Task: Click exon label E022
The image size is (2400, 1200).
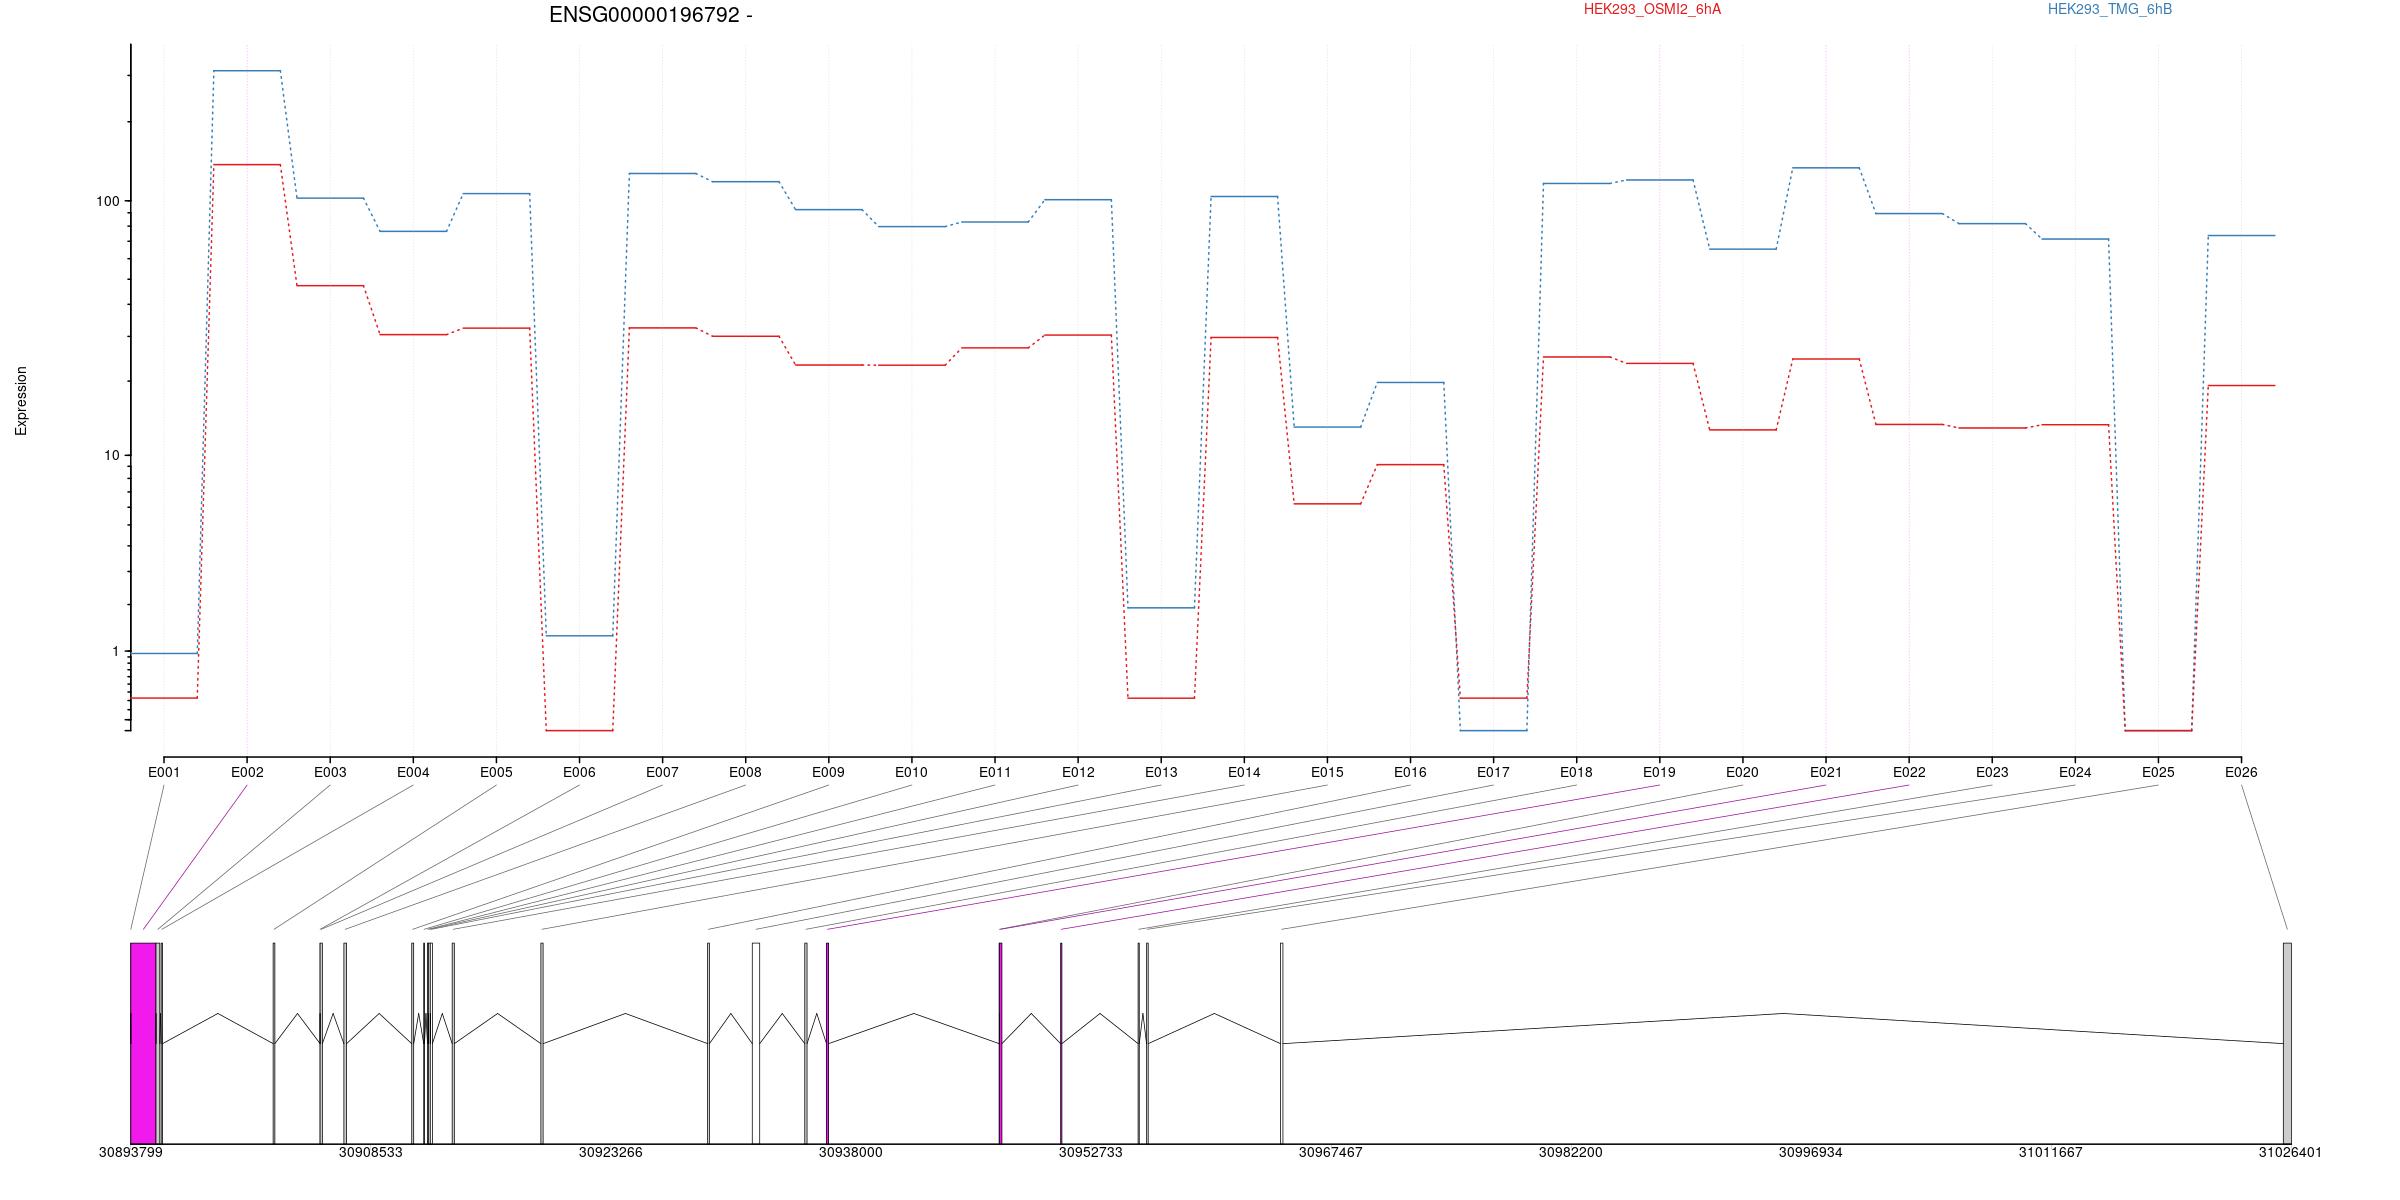Action: (x=1909, y=772)
